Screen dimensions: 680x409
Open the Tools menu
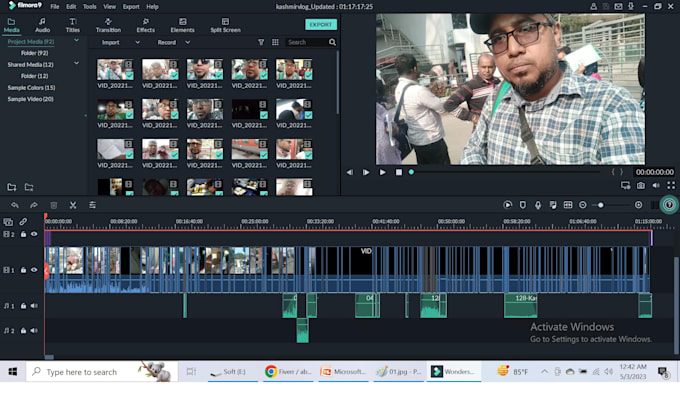90,7
